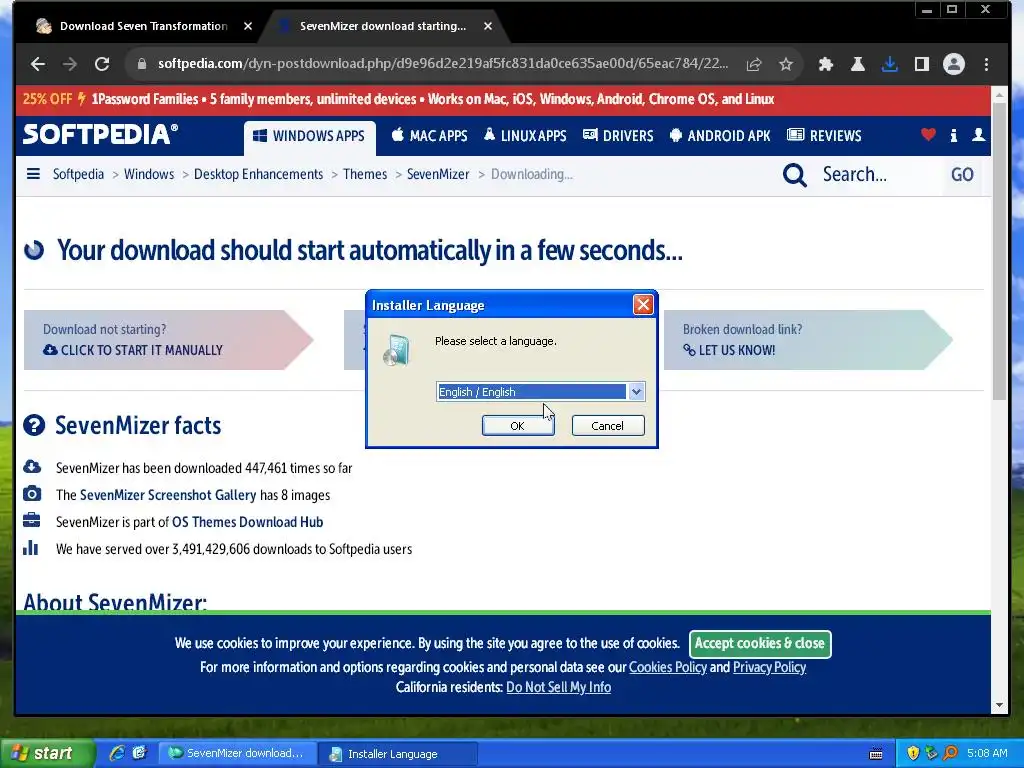Click the red heart icon
Screen dimensions: 1024x768
pyautogui.click(x=928, y=135)
